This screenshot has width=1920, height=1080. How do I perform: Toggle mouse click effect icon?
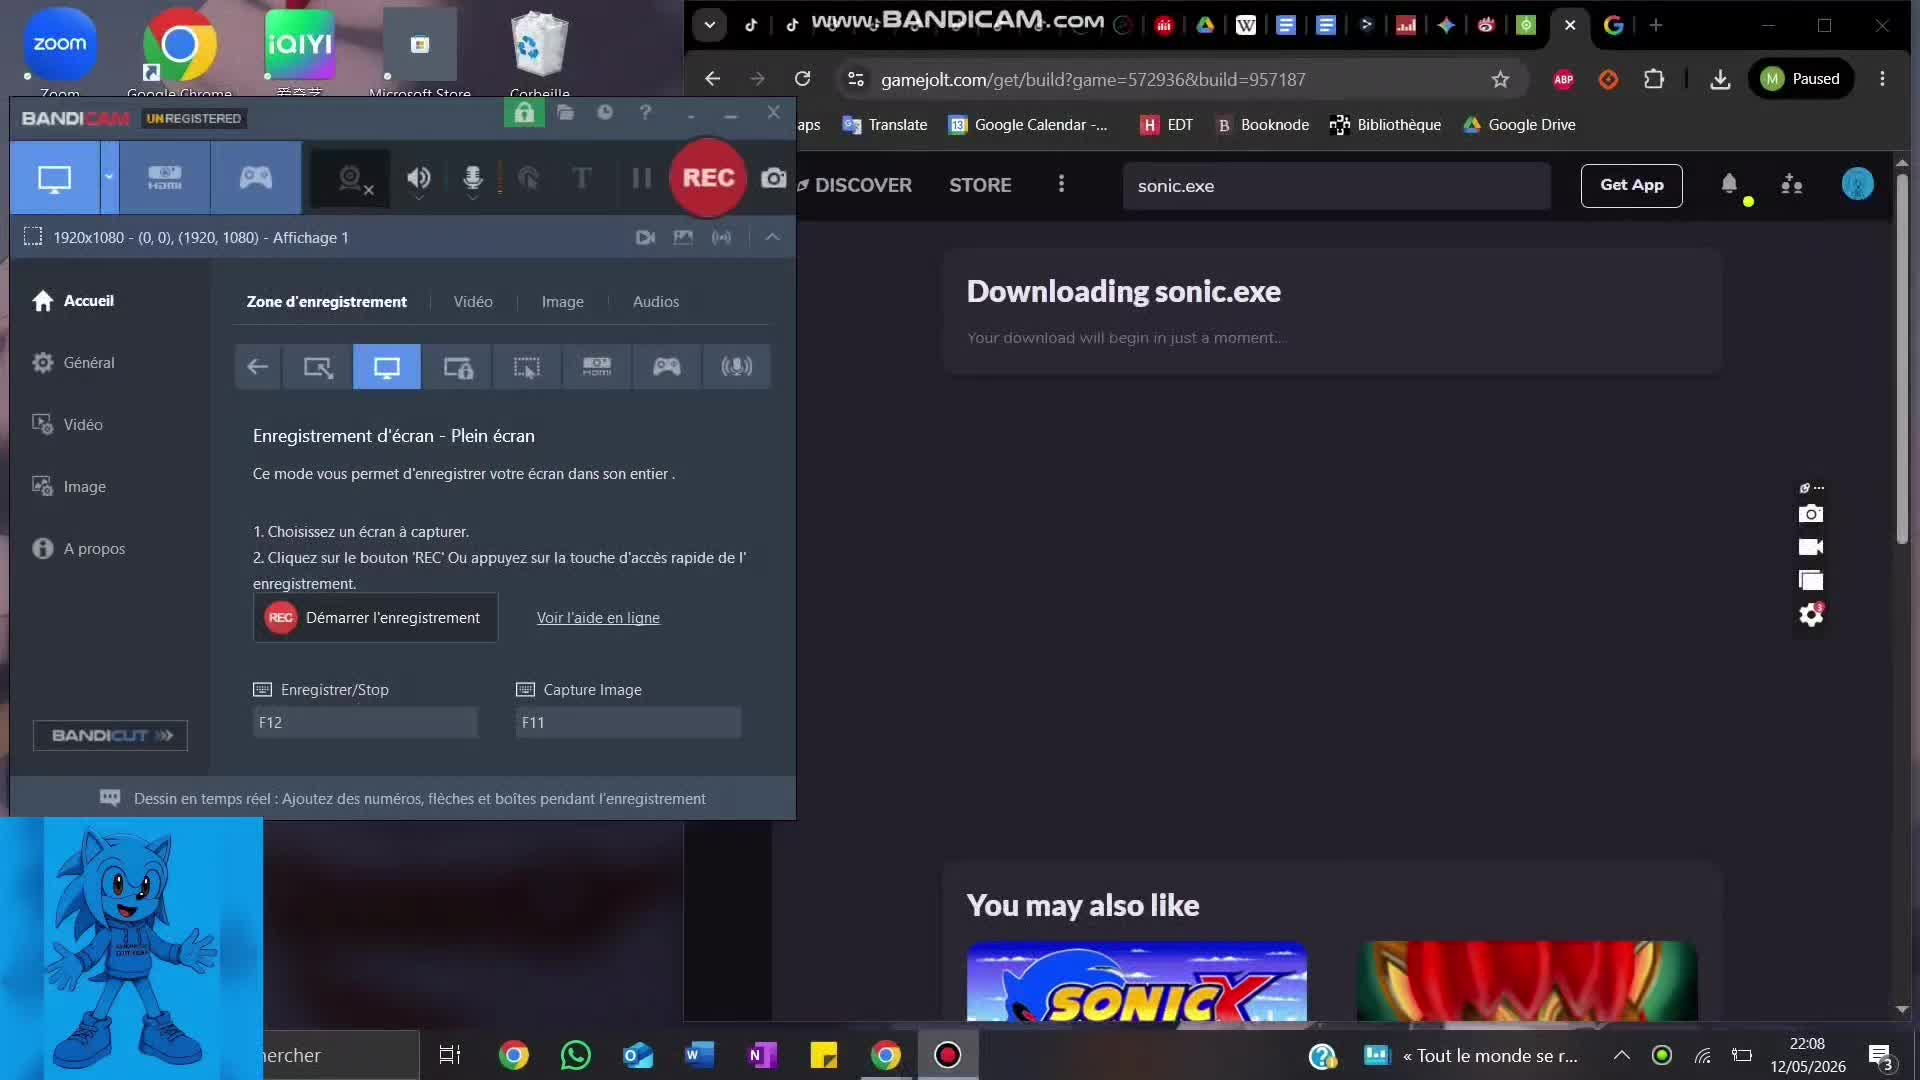pos(528,178)
